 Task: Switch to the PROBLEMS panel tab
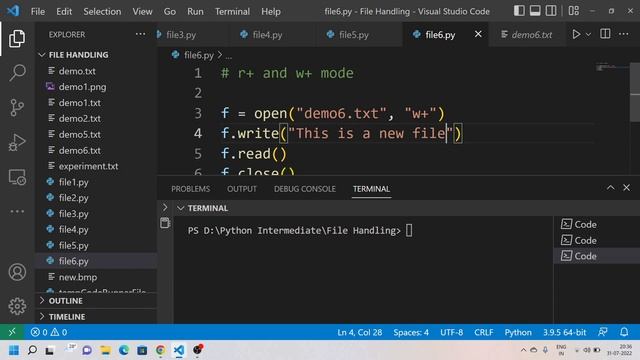(191, 189)
